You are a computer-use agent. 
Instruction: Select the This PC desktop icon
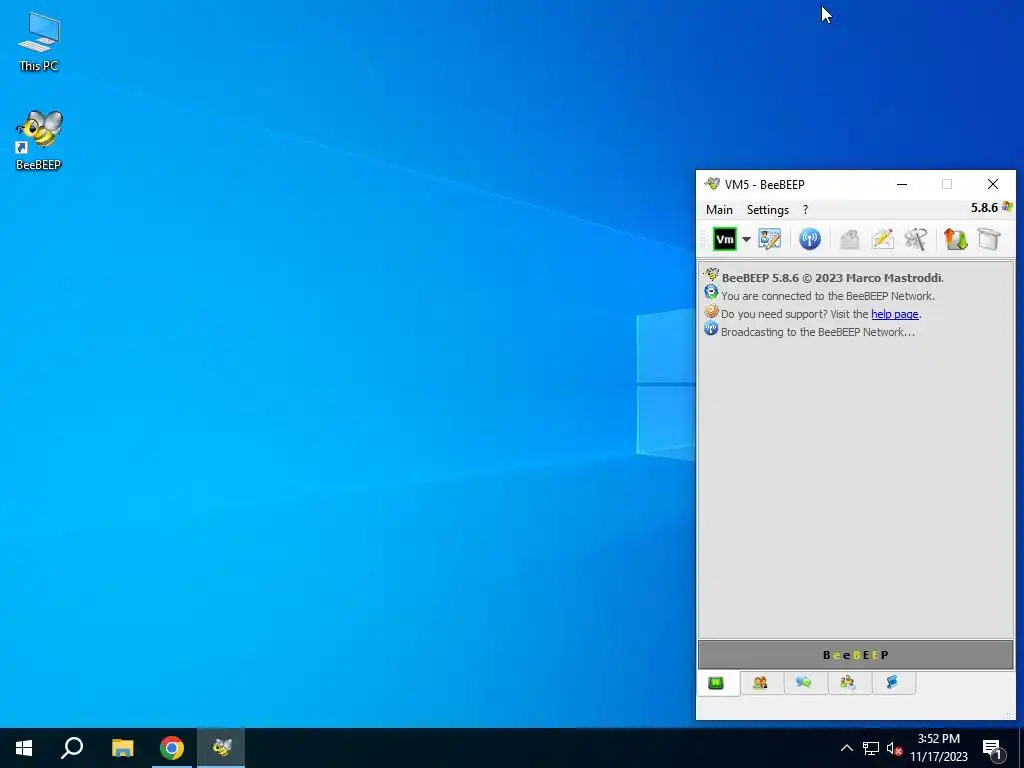(x=39, y=41)
